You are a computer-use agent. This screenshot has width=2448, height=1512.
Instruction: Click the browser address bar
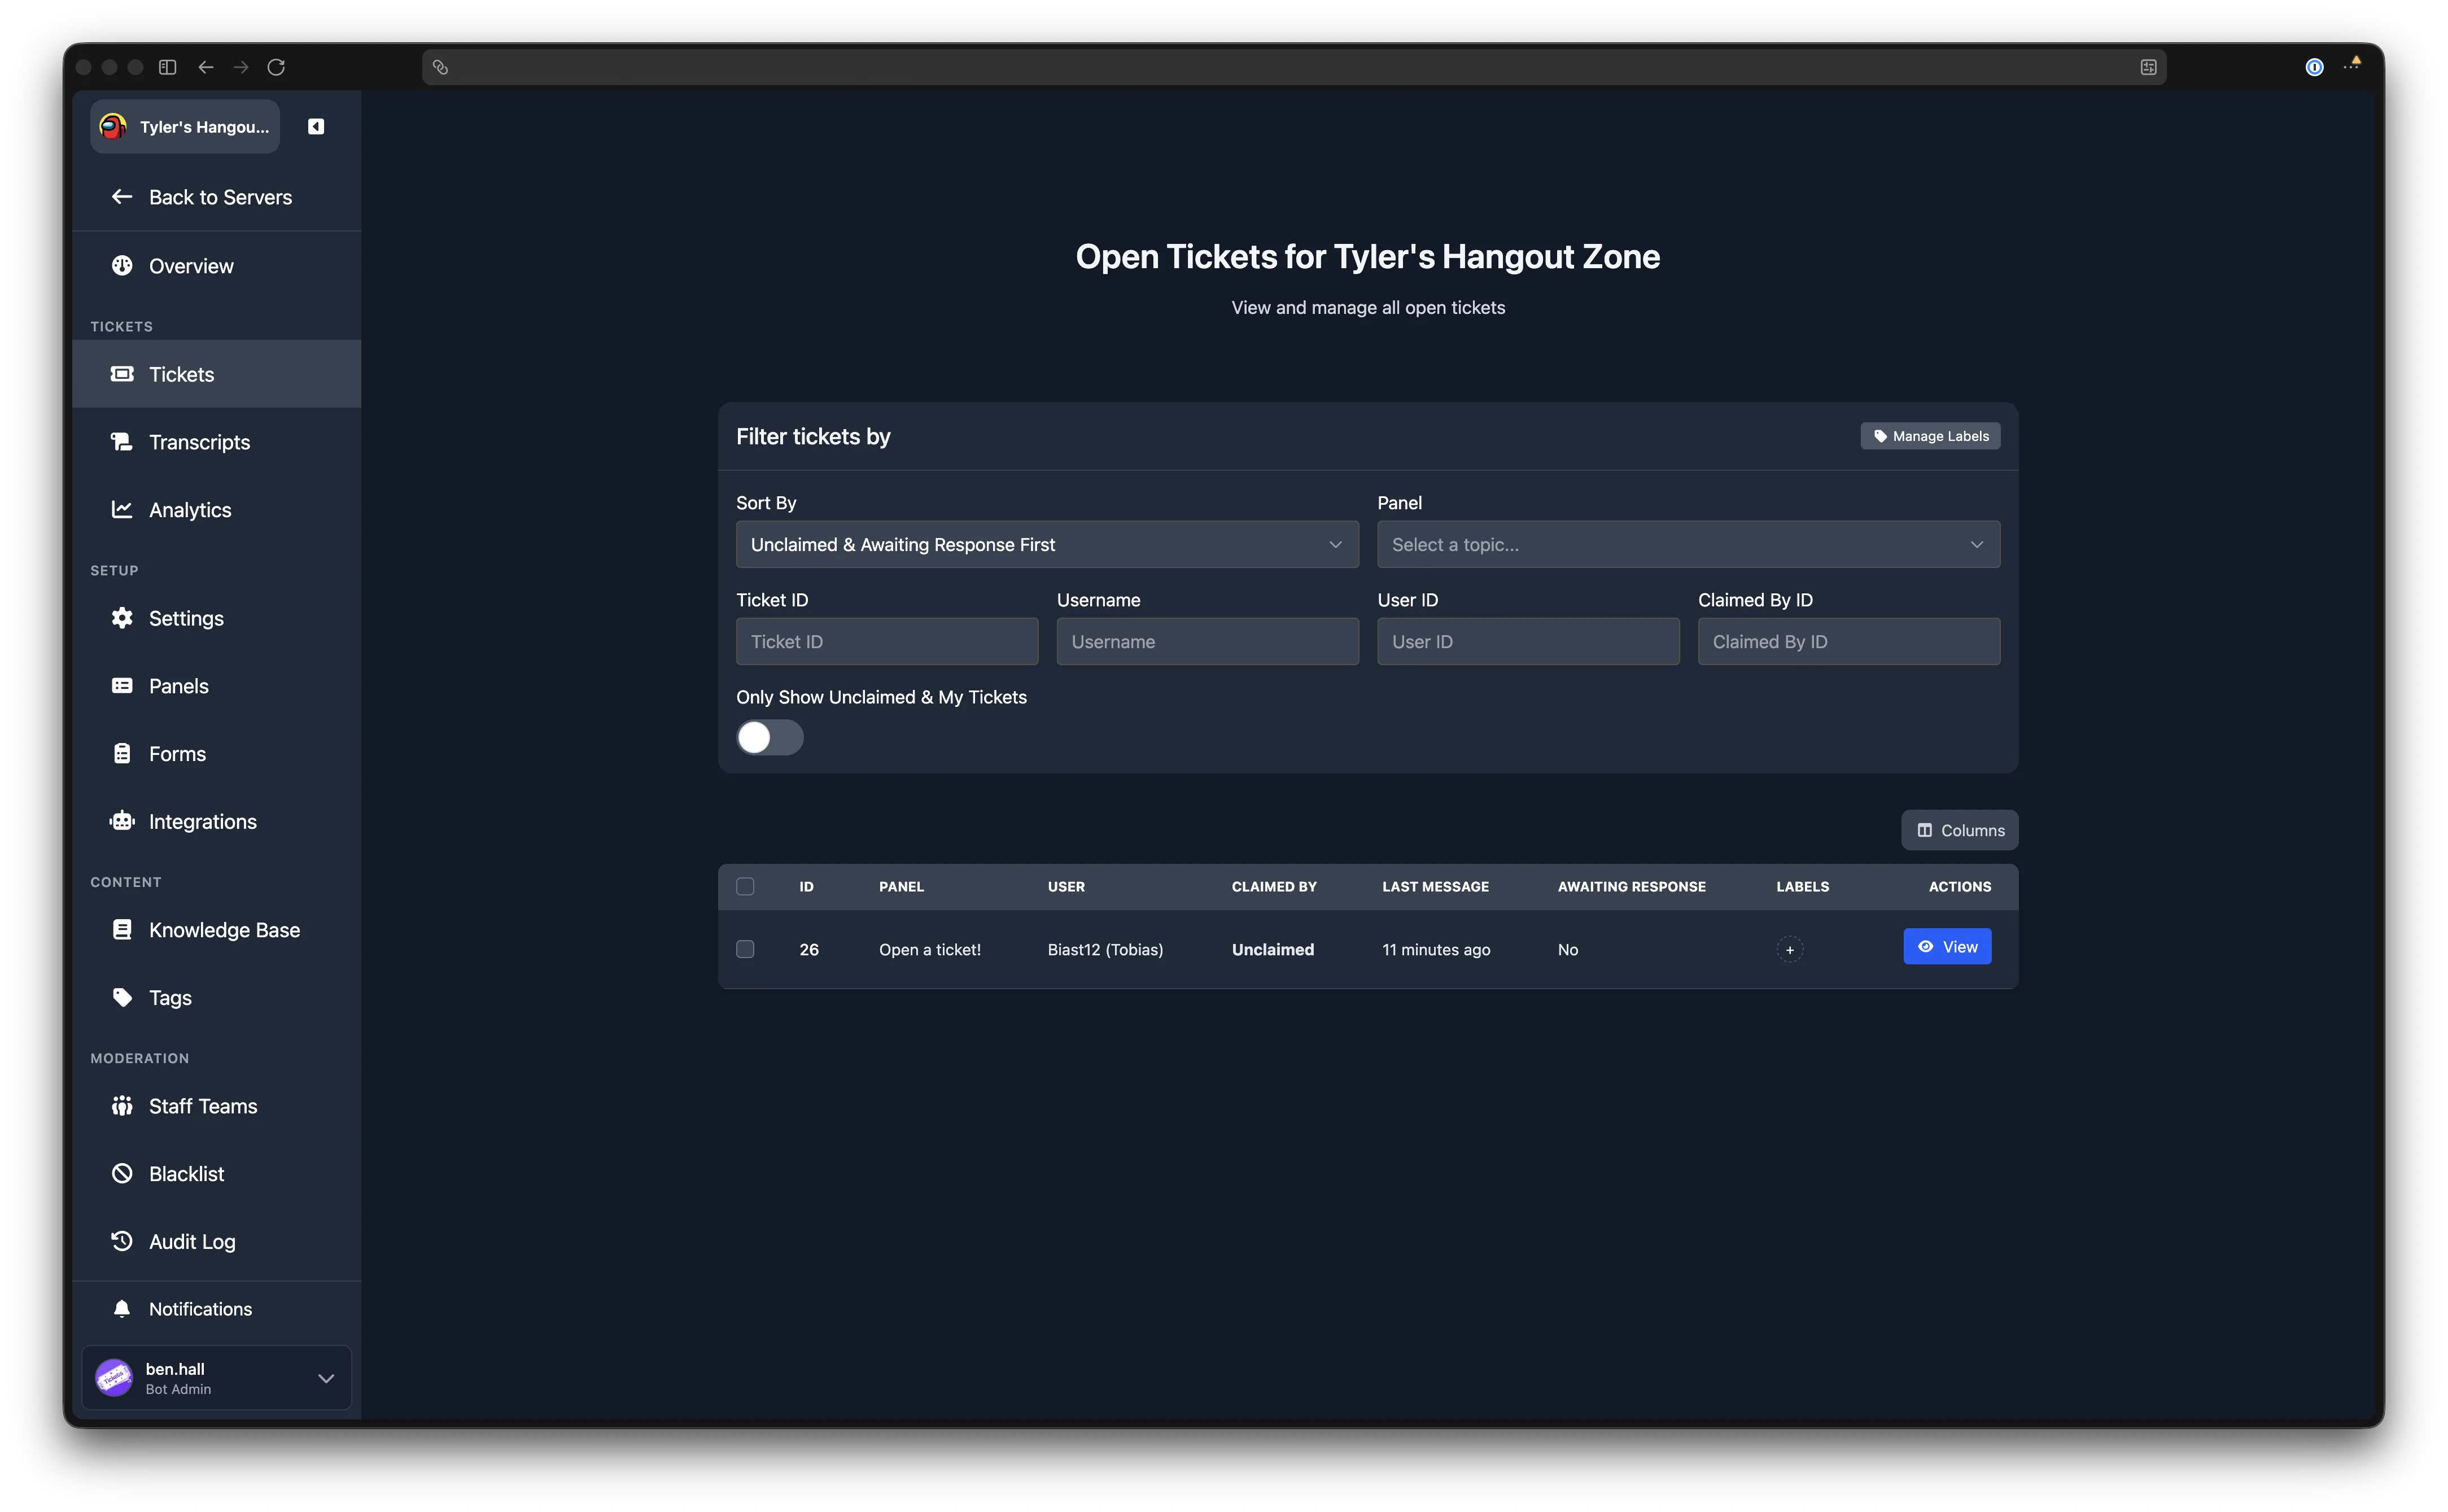(x=1293, y=67)
